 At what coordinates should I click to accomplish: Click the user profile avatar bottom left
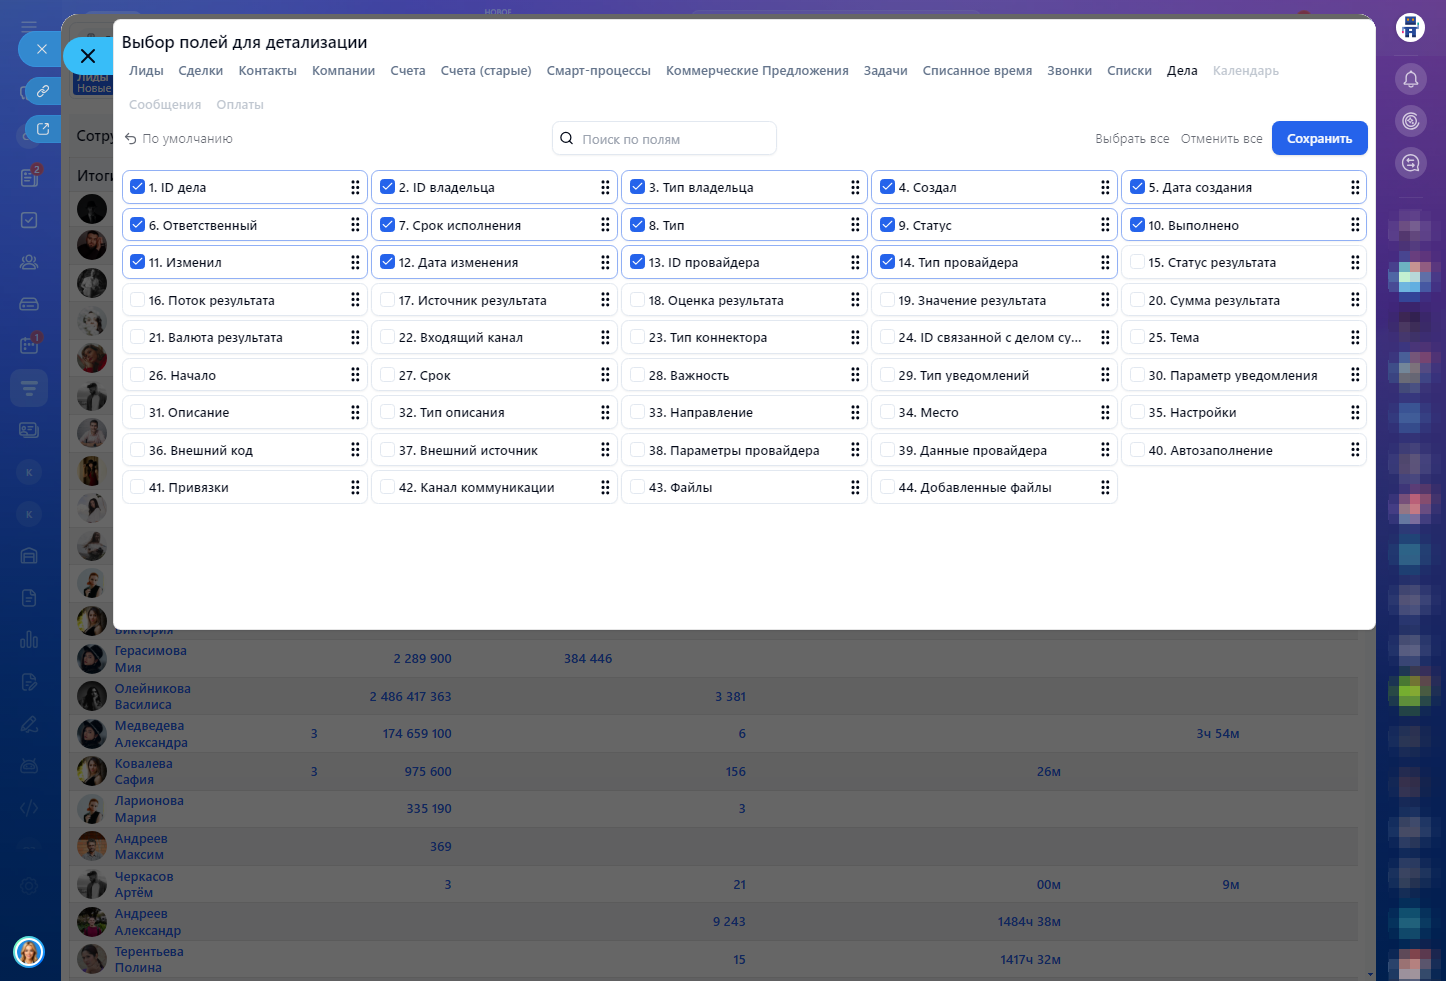[x=29, y=951]
